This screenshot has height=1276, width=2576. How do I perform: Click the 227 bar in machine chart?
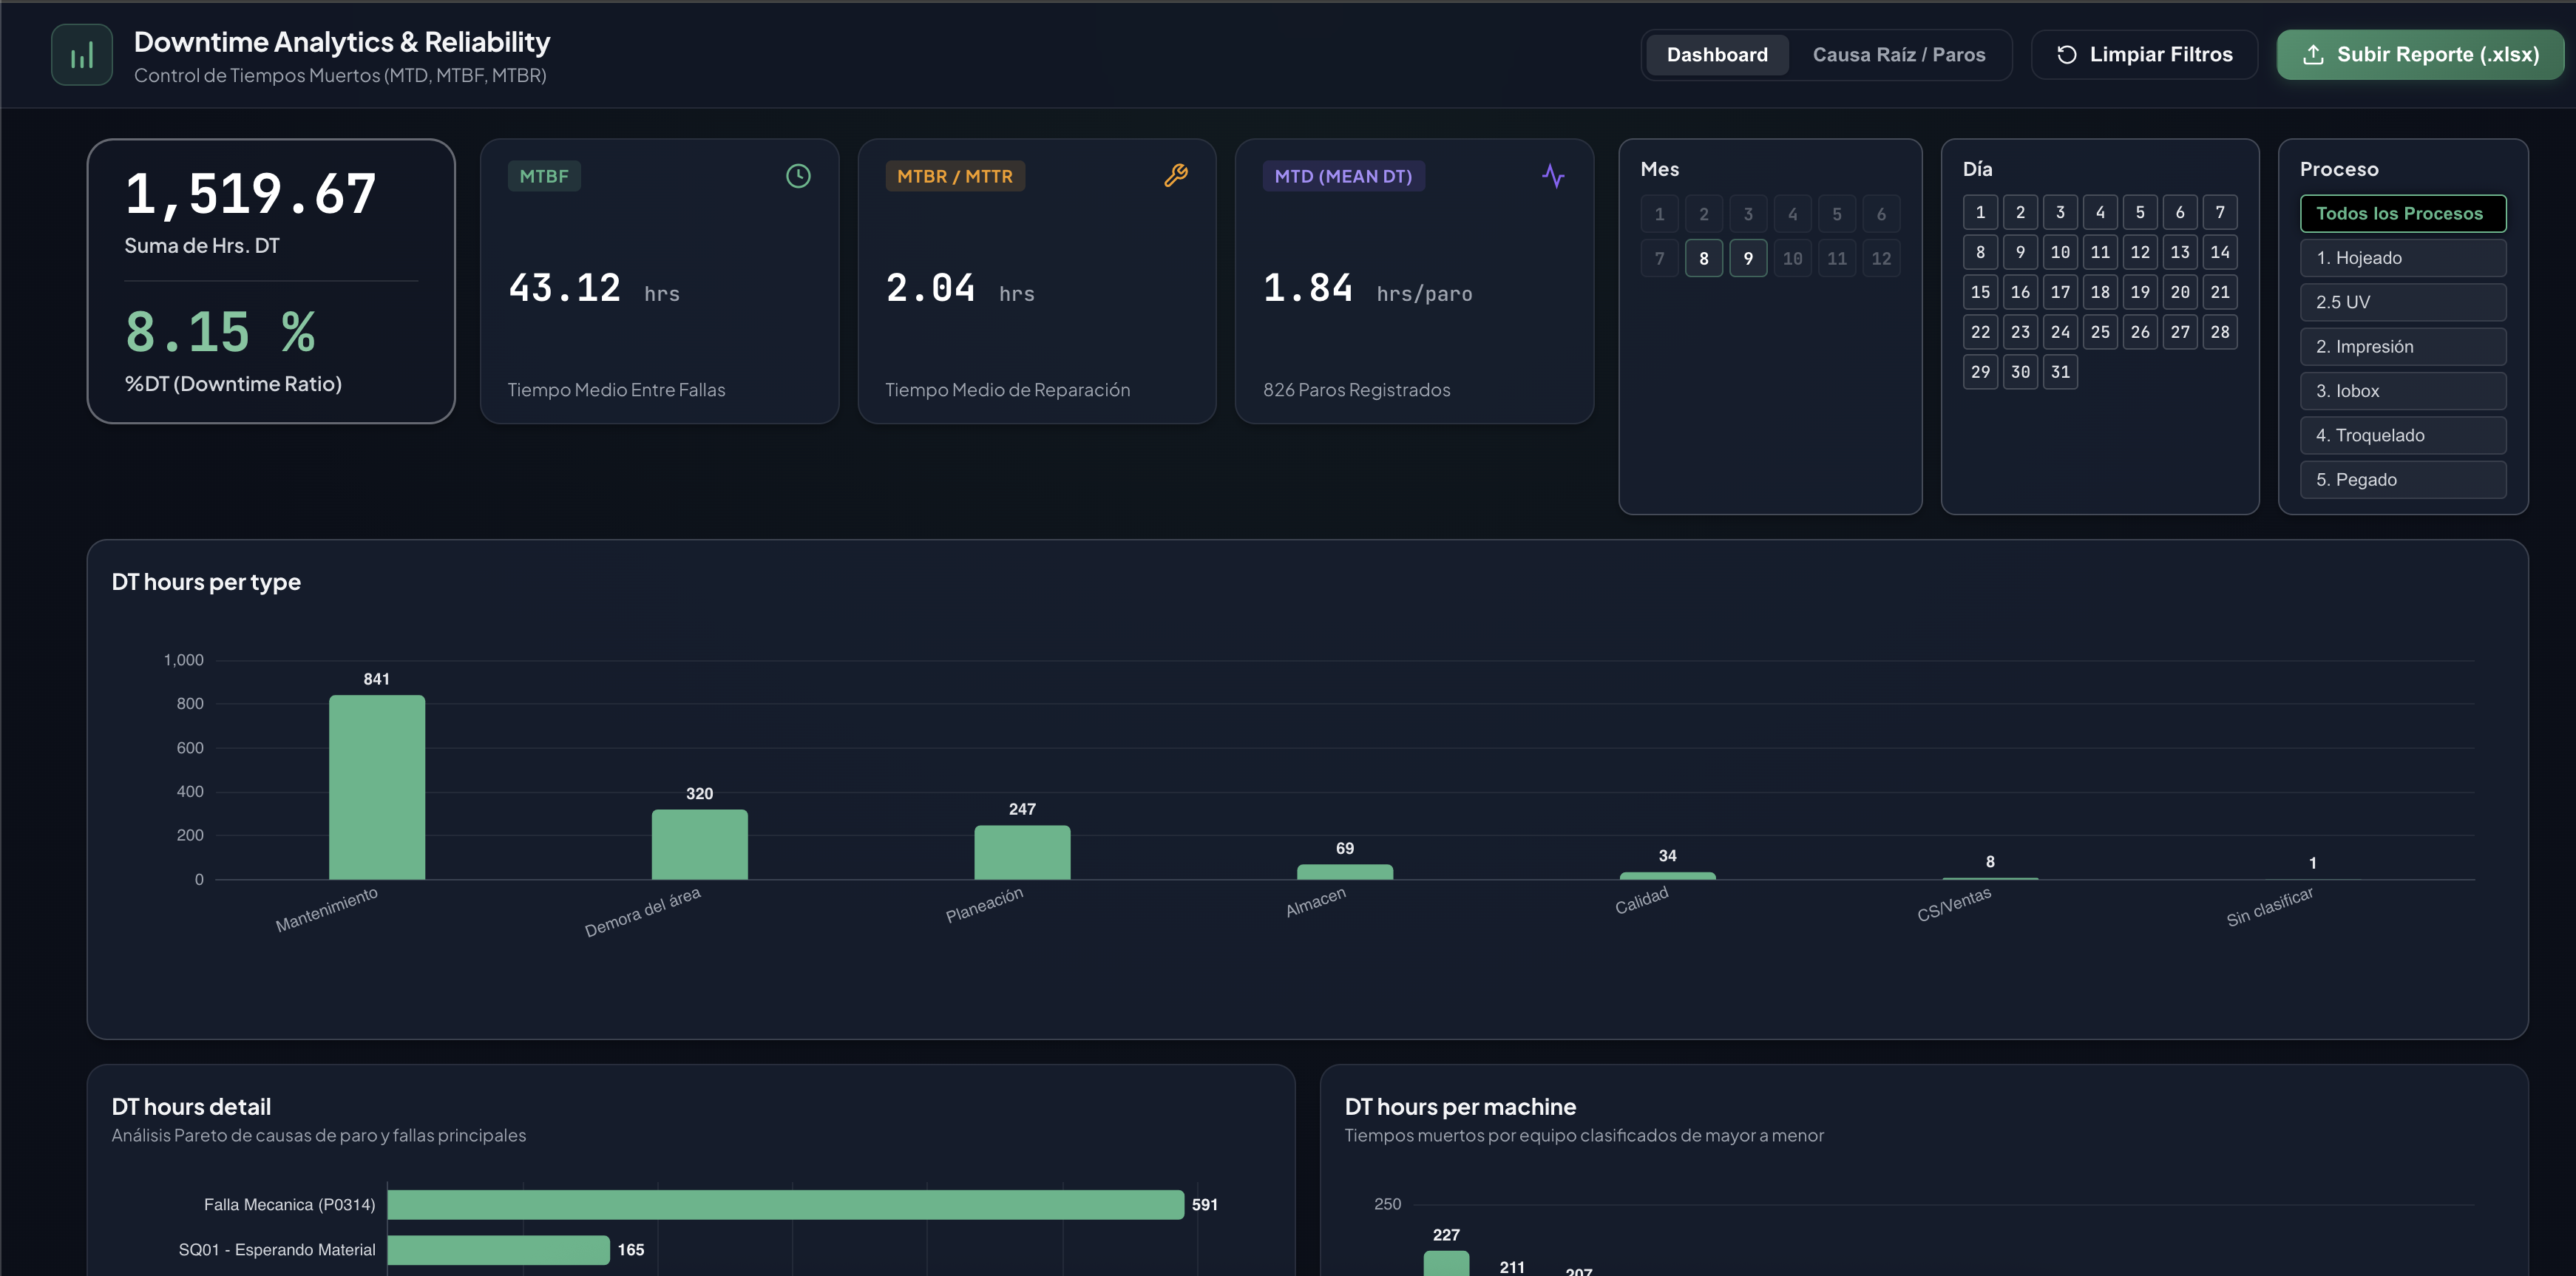point(1446,1263)
